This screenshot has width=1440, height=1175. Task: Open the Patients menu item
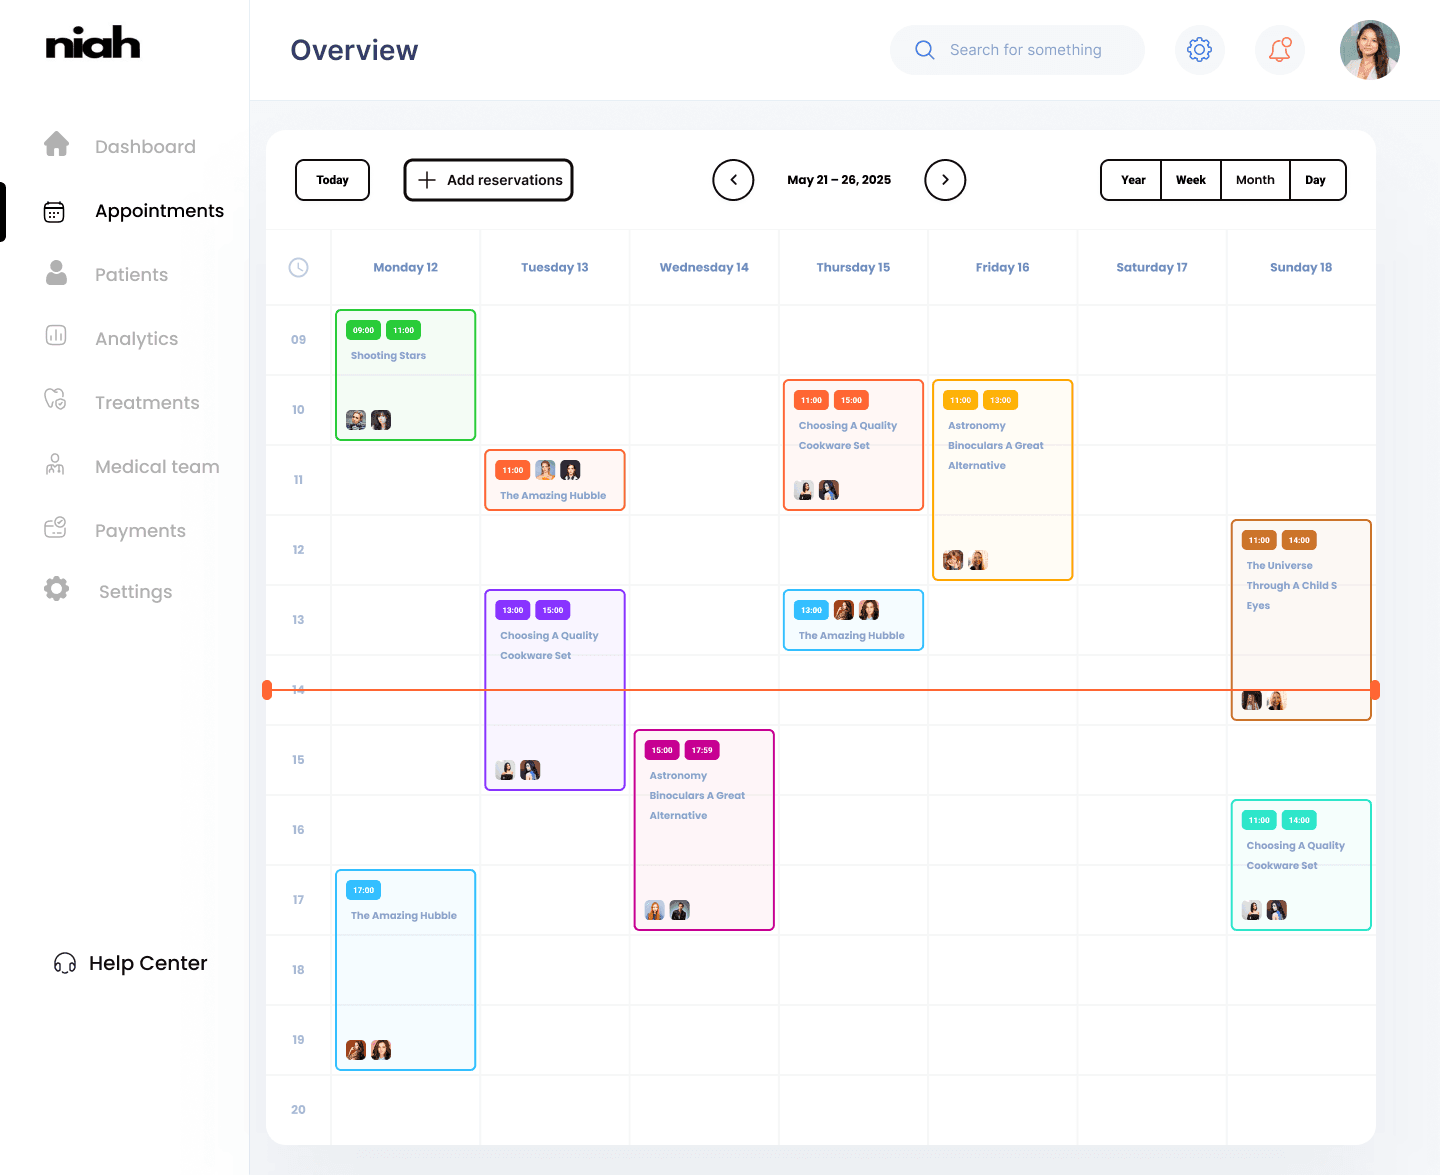coord(131,275)
